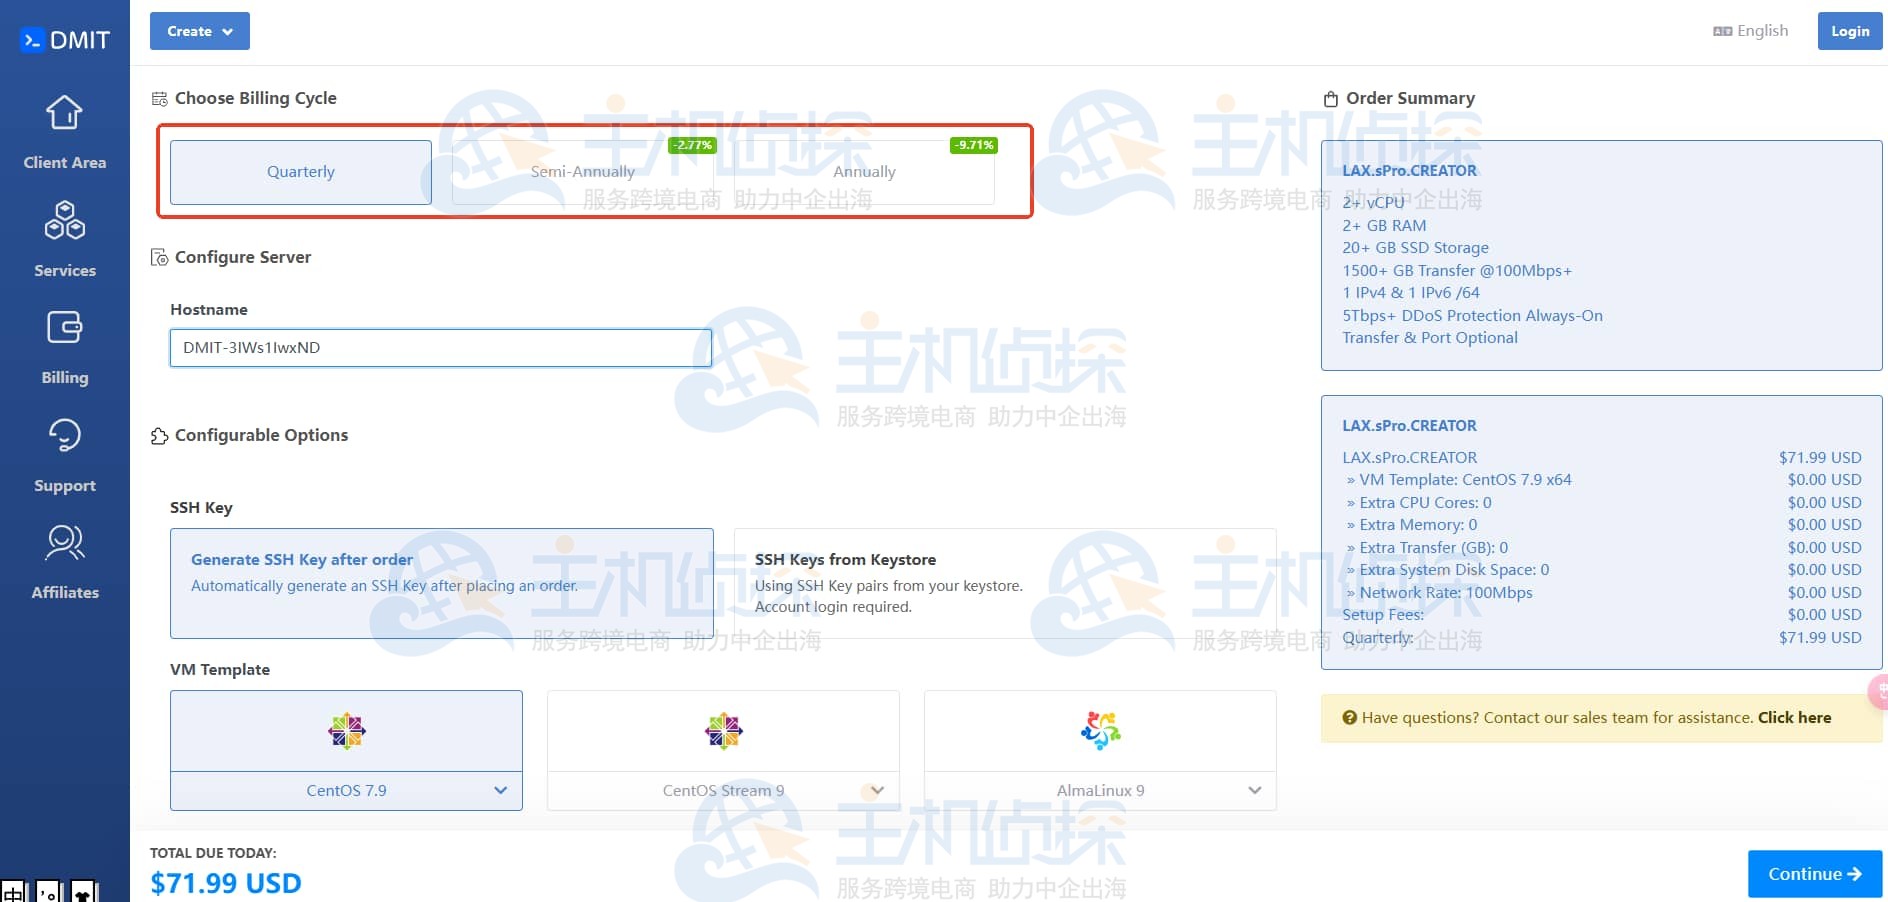Select the Semi-Annually billing cycle

point(582,171)
